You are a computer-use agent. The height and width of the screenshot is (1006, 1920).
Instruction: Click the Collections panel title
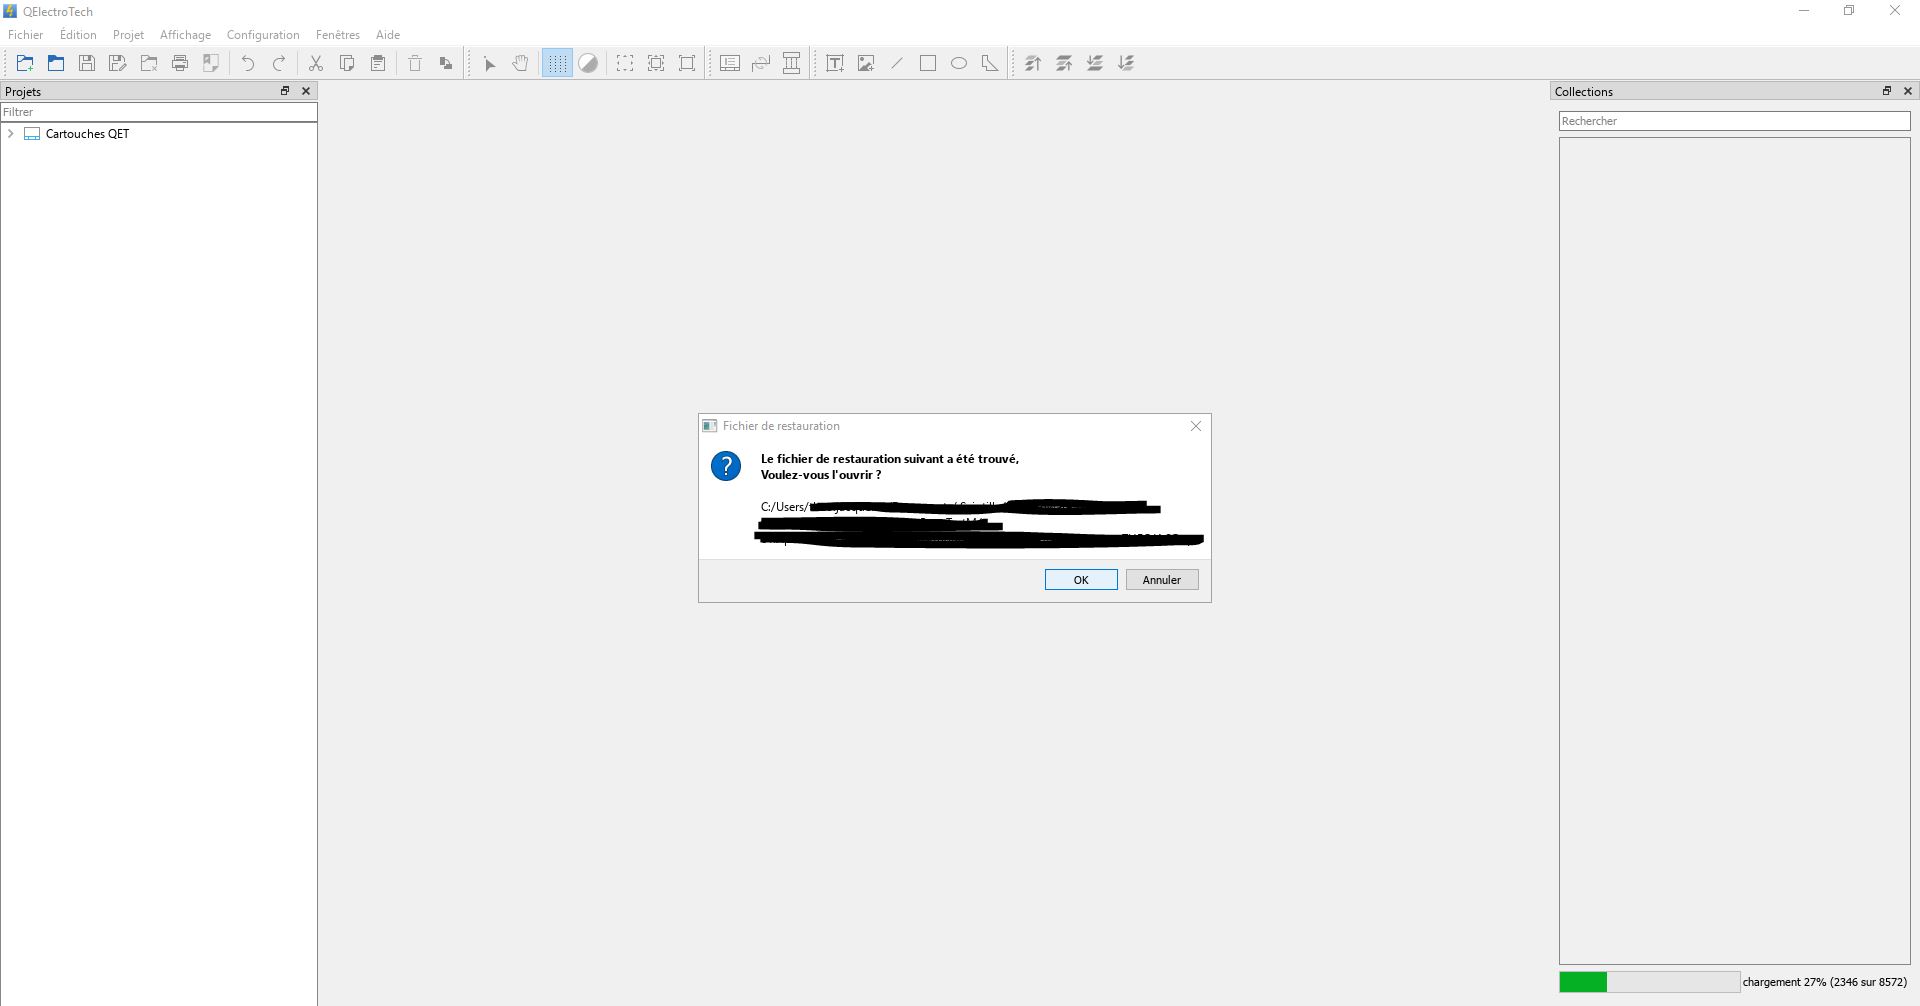tap(1584, 91)
